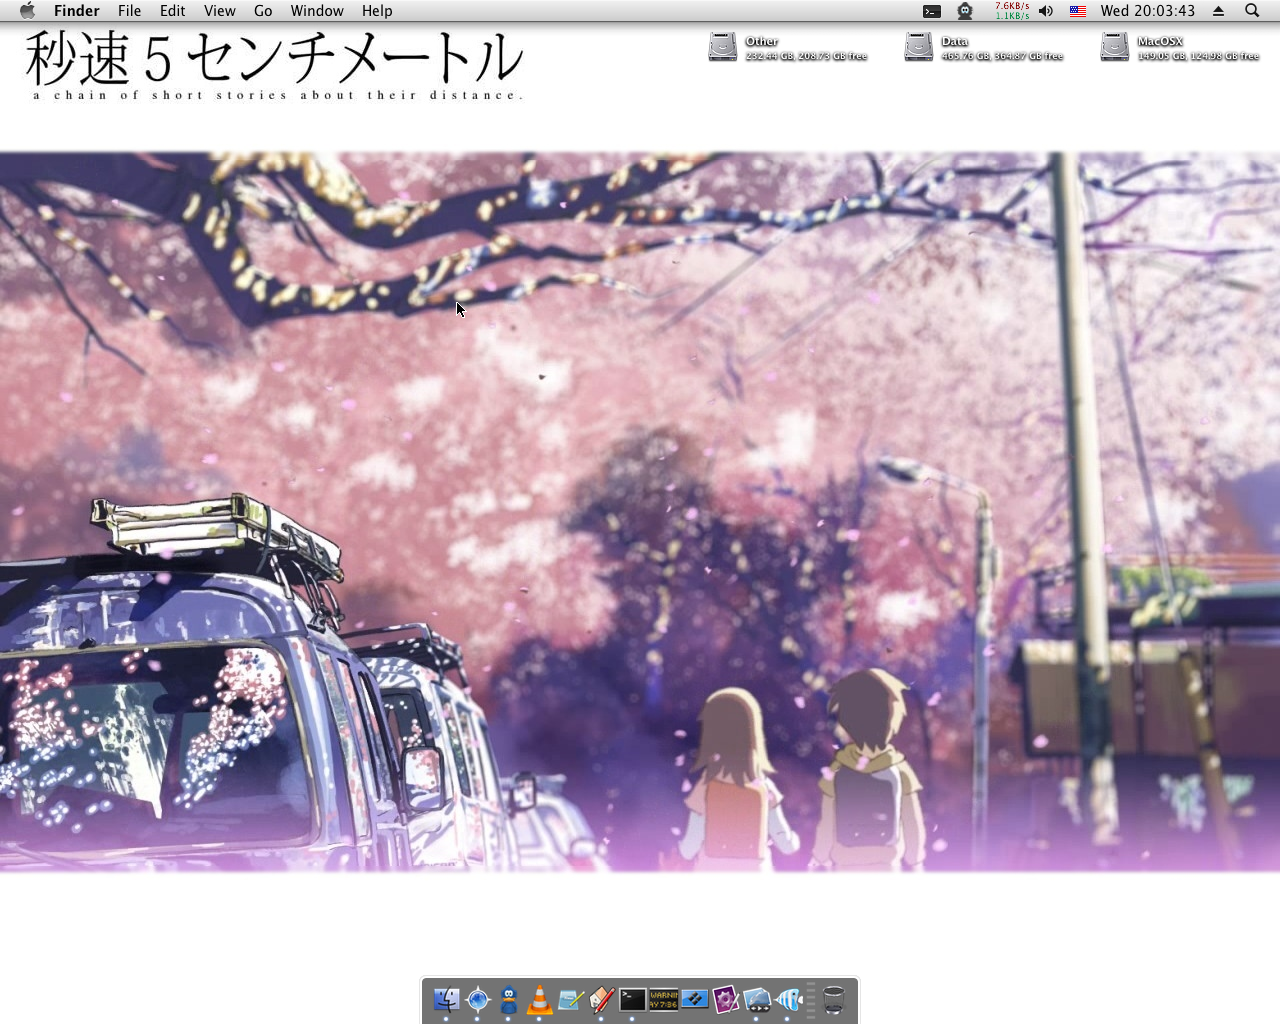Open the Help menu
Screen dimensions: 1280x1024
(x=377, y=11)
